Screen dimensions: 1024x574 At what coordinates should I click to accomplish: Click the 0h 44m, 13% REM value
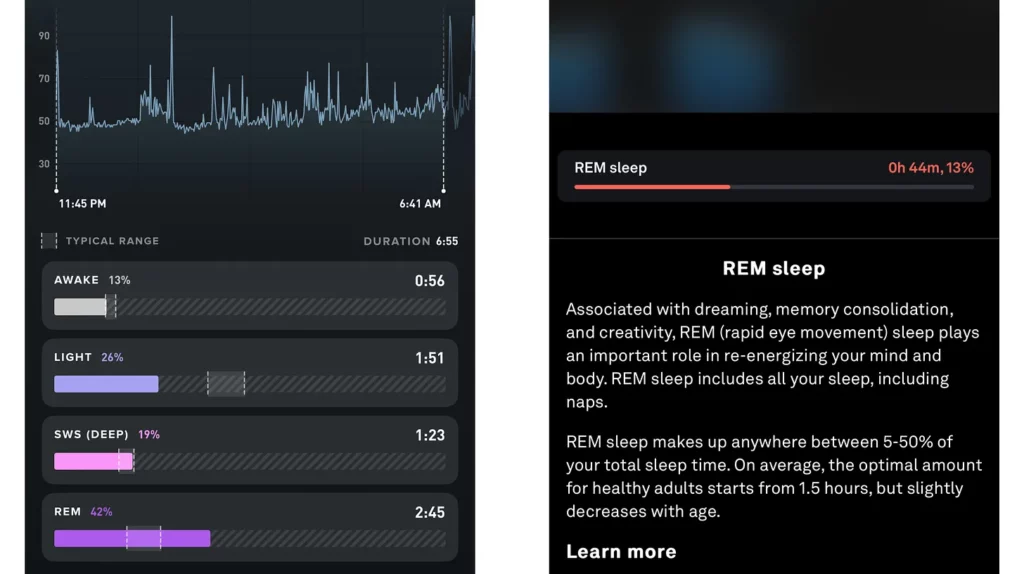930,168
